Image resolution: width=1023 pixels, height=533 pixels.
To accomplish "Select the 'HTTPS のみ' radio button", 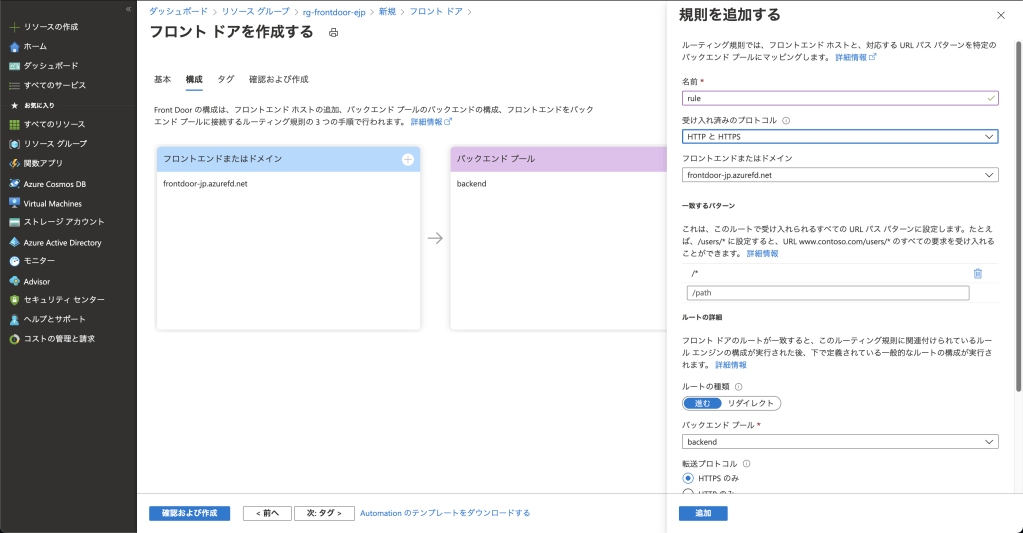I will click(x=687, y=478).
